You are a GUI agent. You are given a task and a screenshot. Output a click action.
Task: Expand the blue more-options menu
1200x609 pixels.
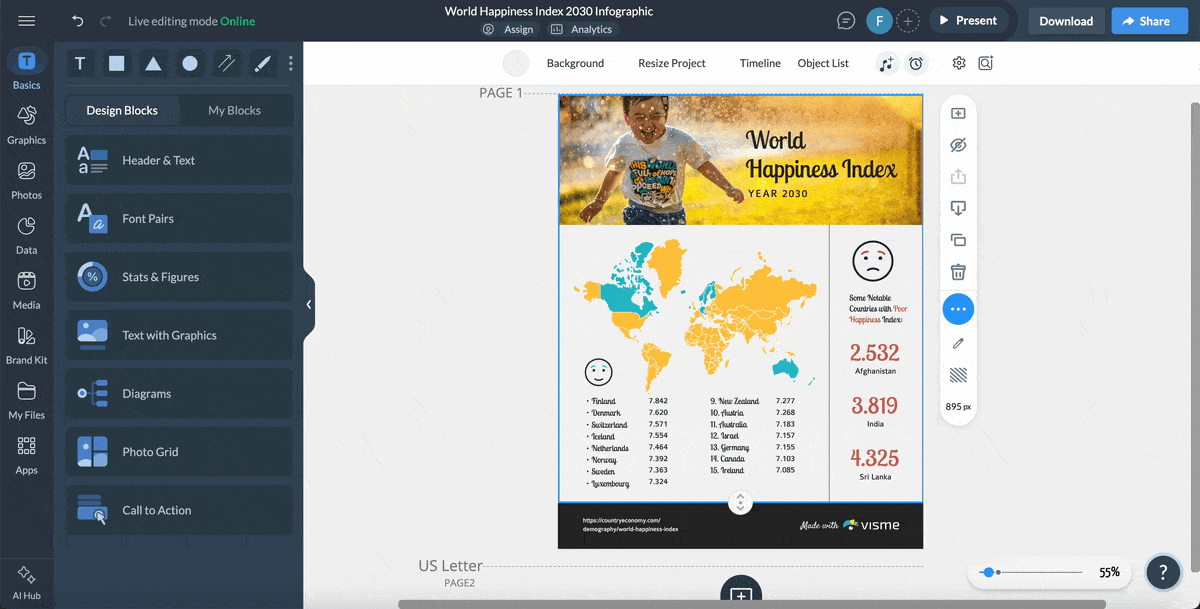tap(958, 309)
